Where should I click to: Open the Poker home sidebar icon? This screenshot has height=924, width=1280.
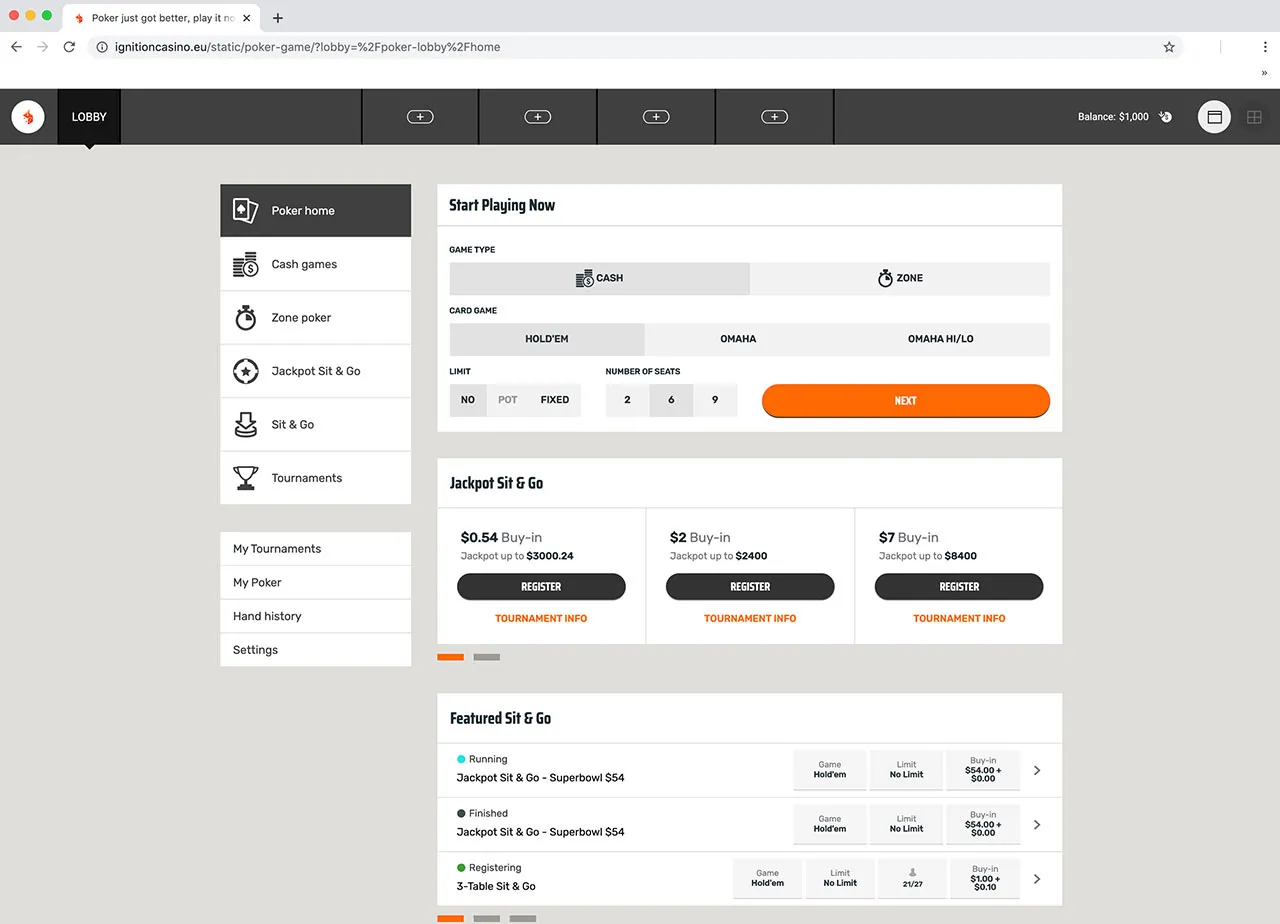tap(244, 210)
